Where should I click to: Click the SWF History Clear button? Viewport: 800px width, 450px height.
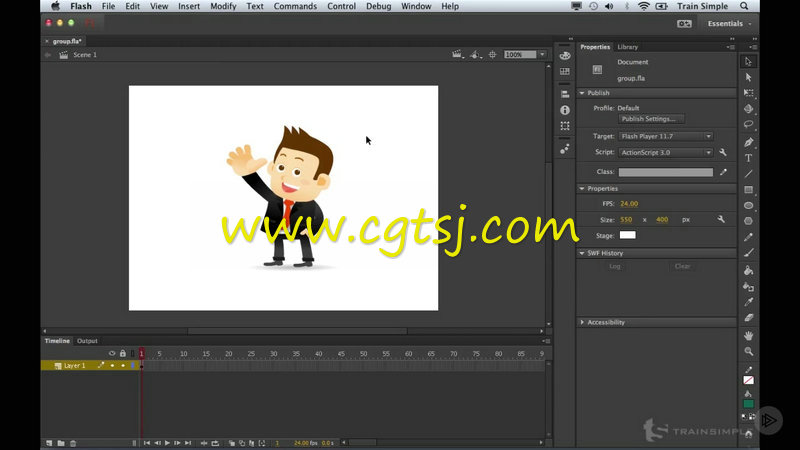click(x=682, y=266)
